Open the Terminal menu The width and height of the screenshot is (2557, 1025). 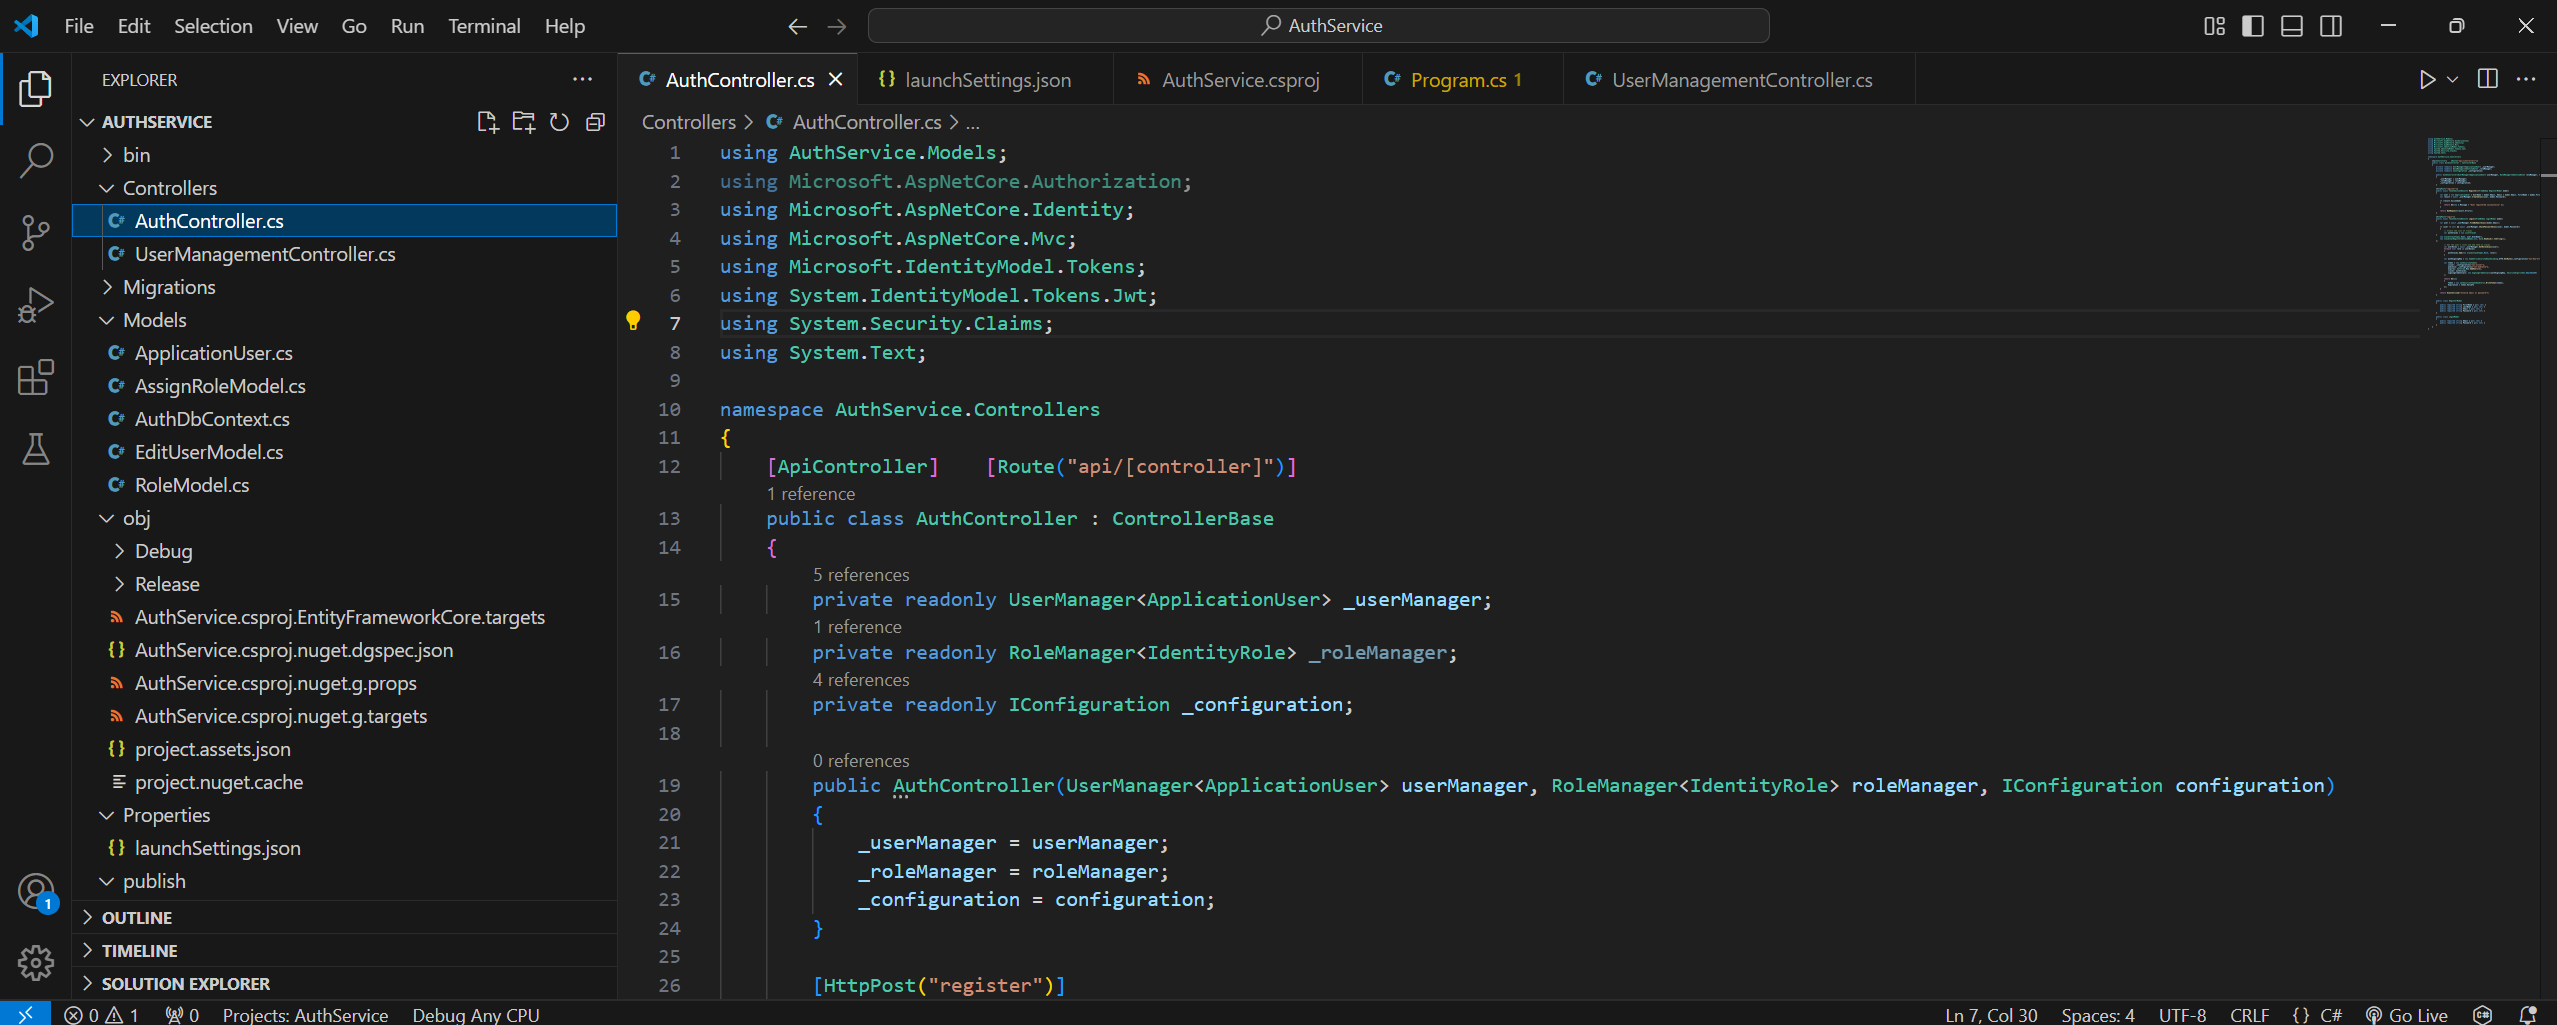(484, 26)
